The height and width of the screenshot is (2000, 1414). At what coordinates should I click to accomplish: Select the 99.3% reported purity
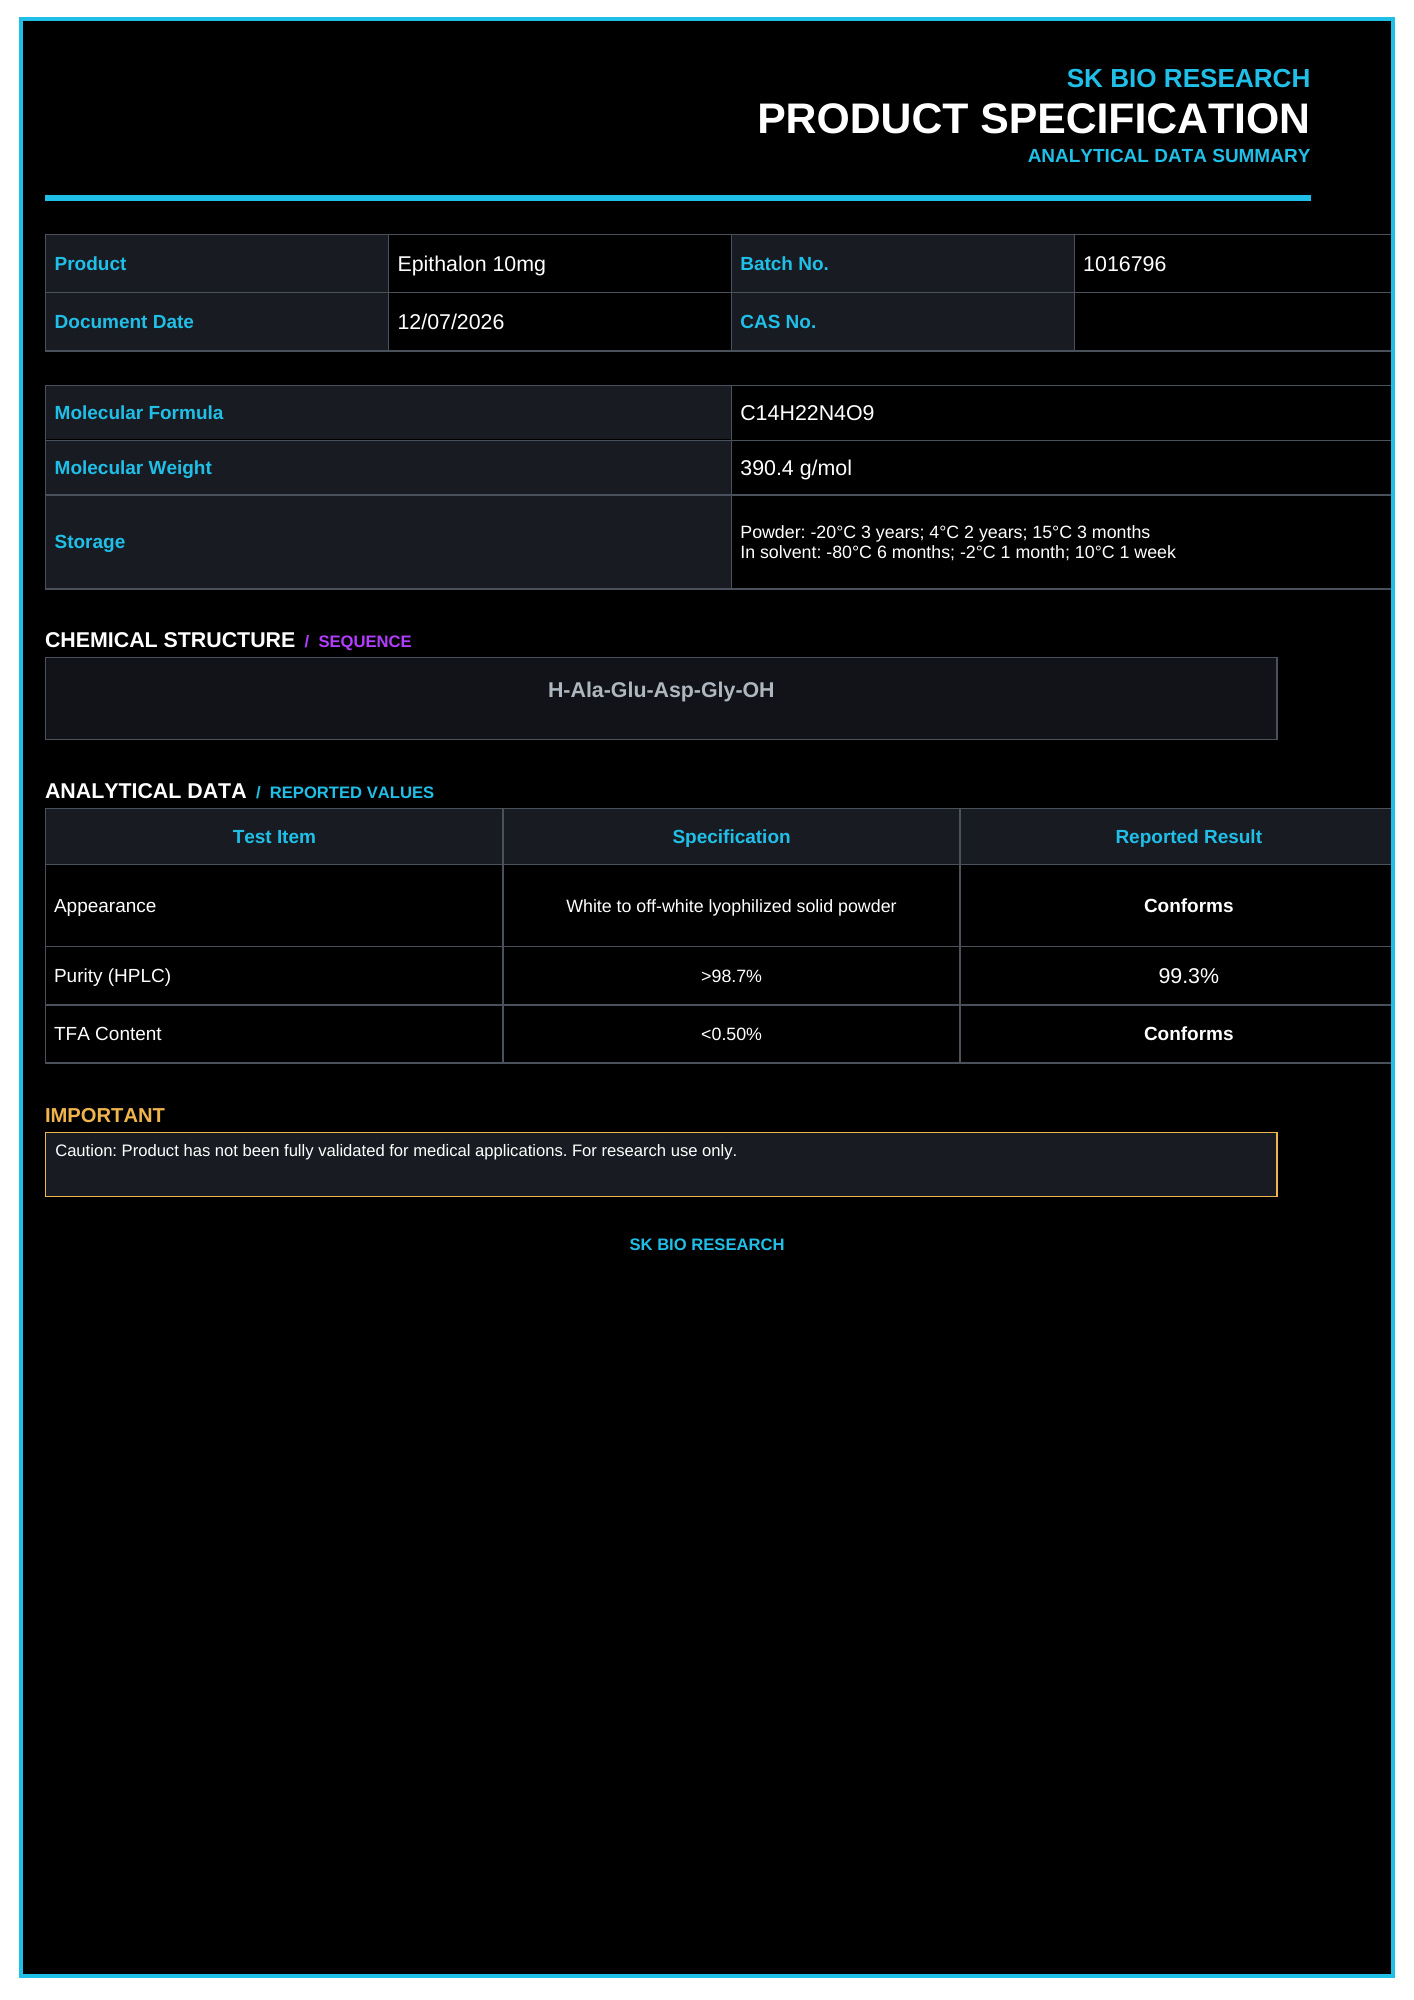pos(1188,976)
